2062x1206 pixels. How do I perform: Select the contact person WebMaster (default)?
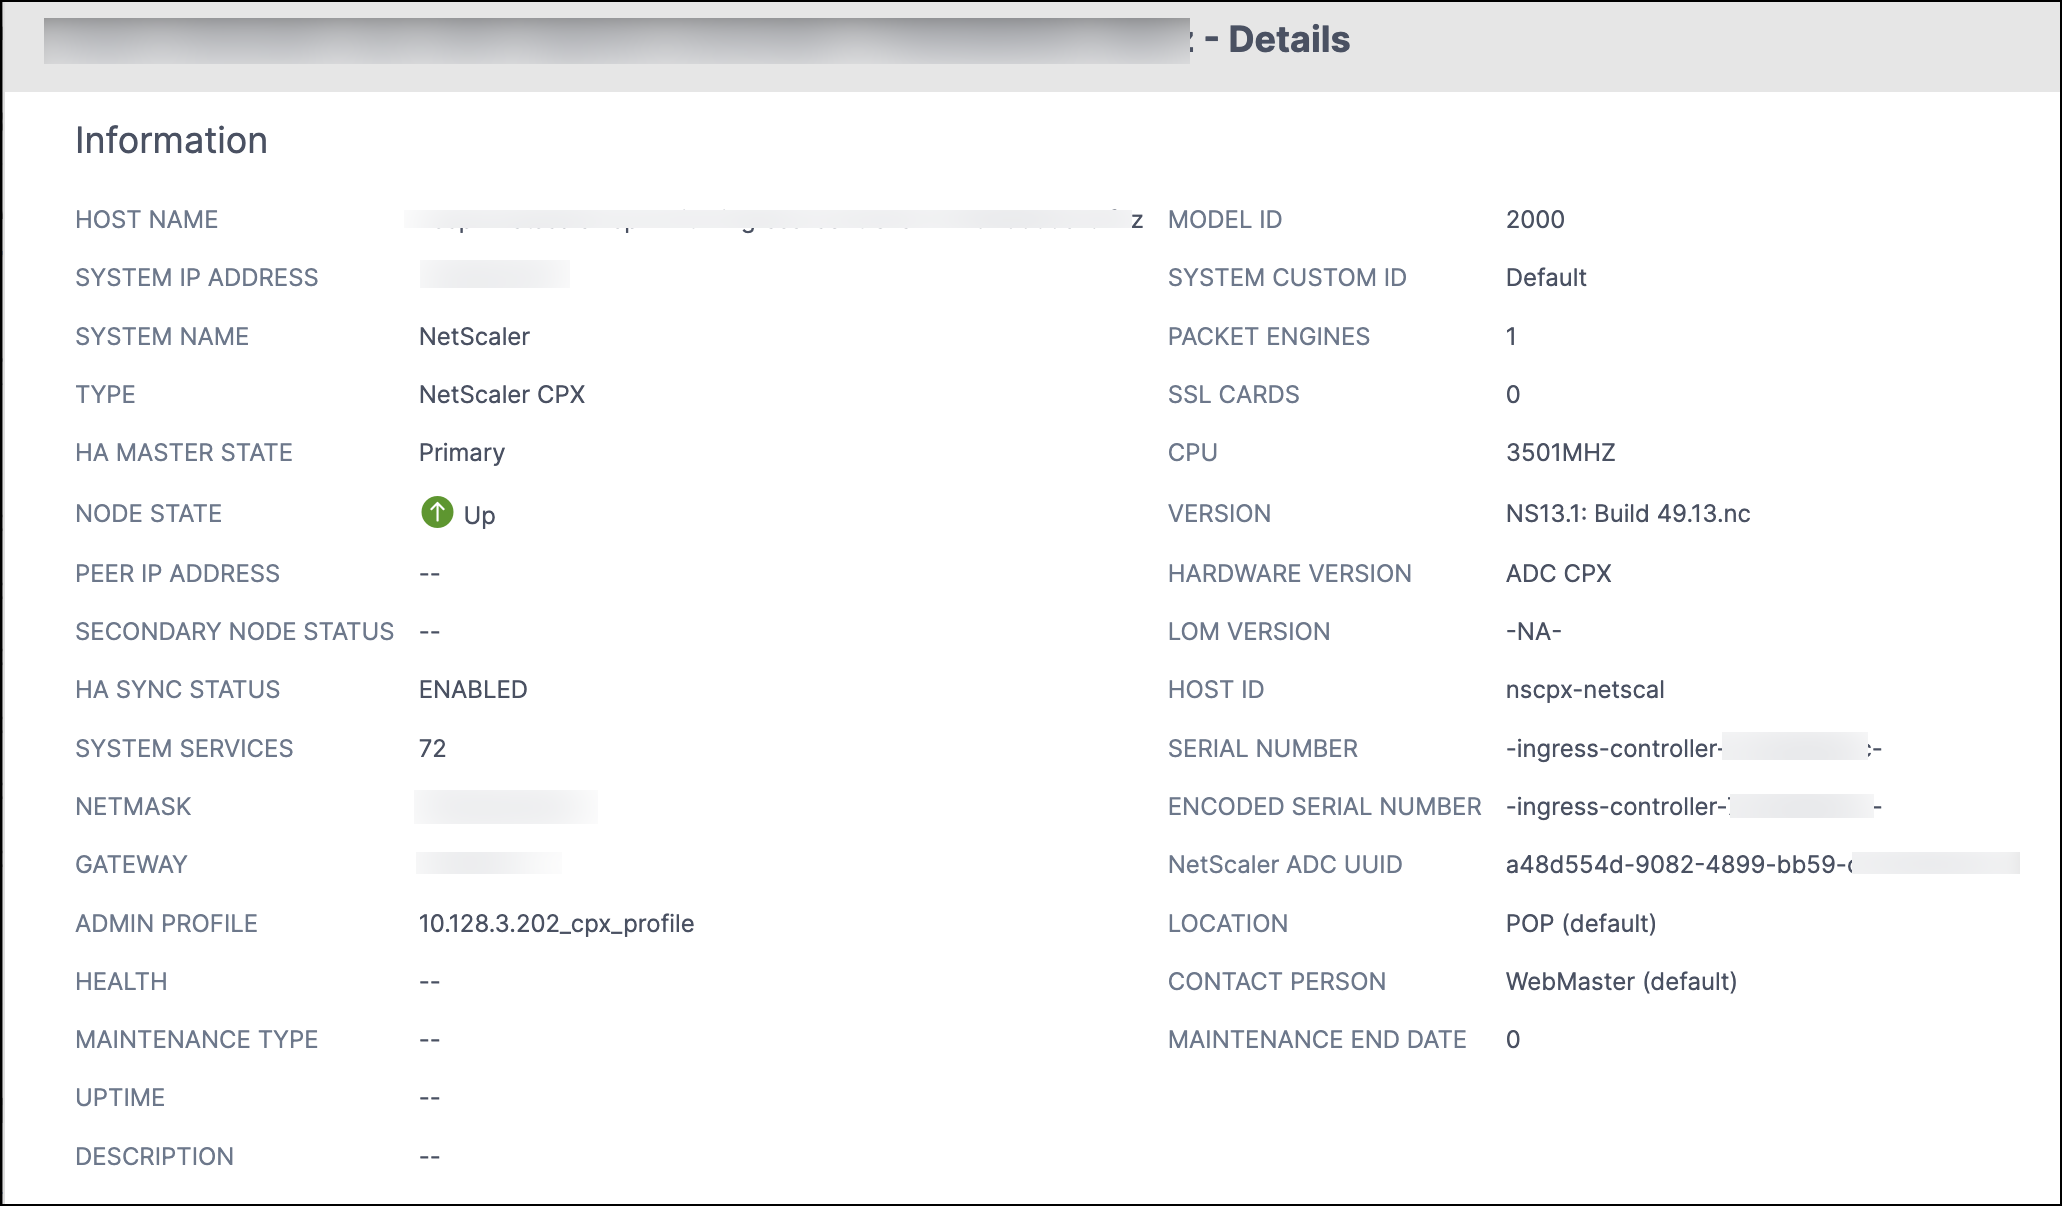point(1621,981)
